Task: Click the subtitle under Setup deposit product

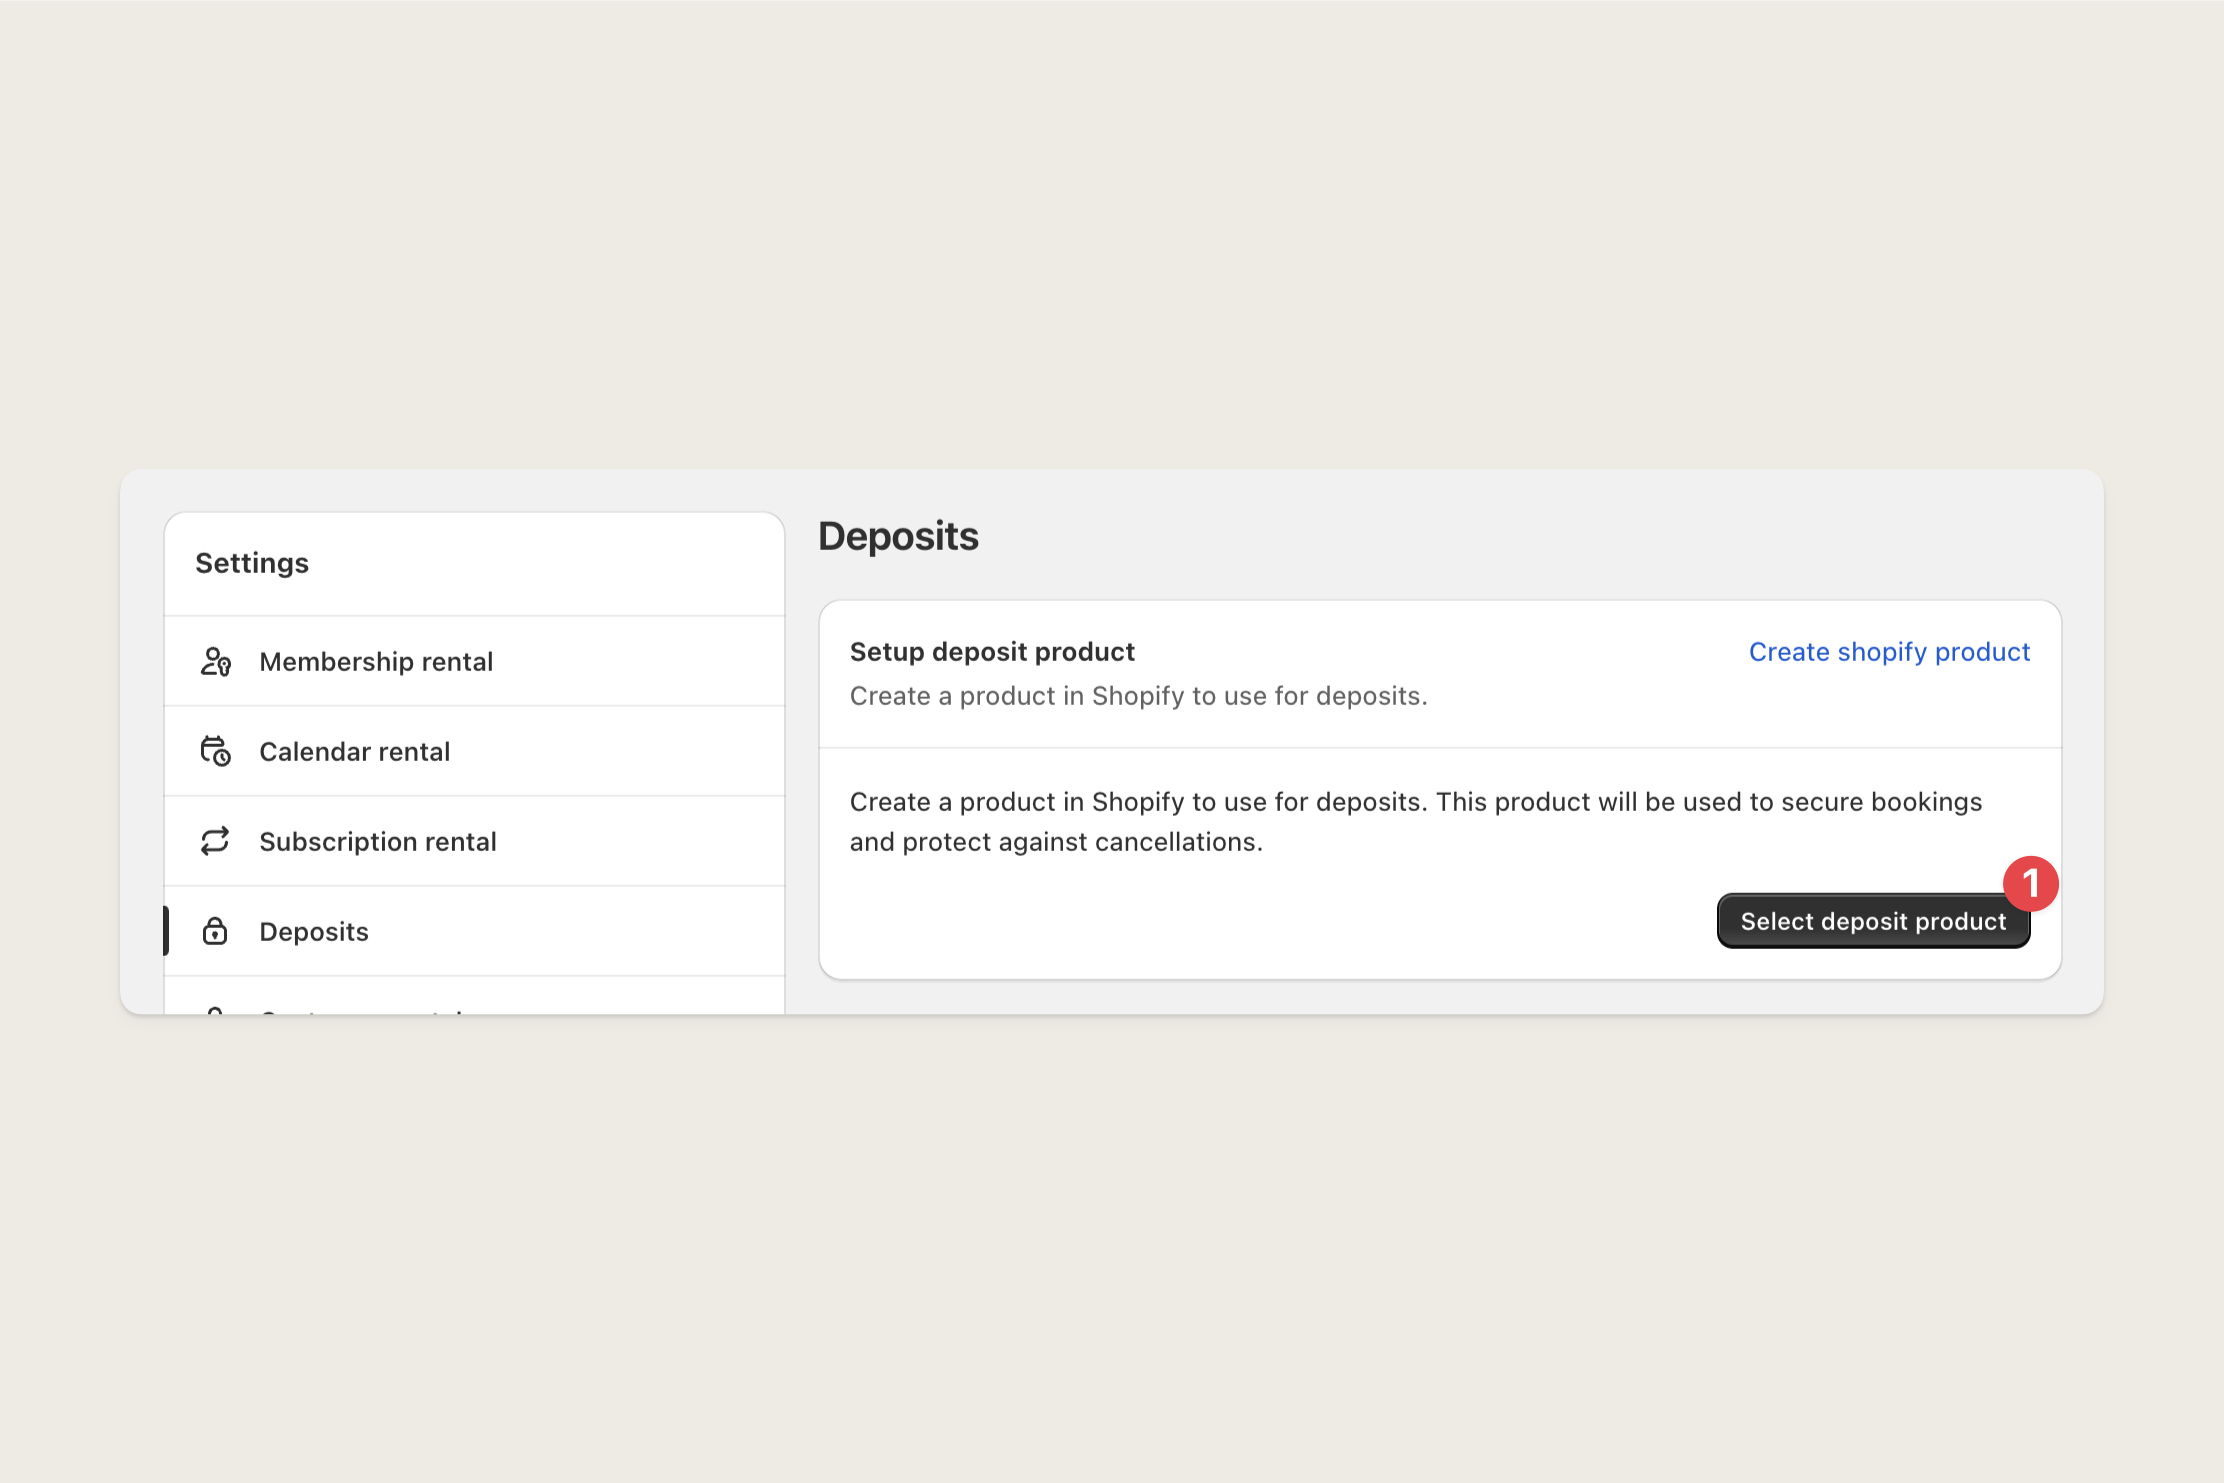Action: click(1138, 696)
